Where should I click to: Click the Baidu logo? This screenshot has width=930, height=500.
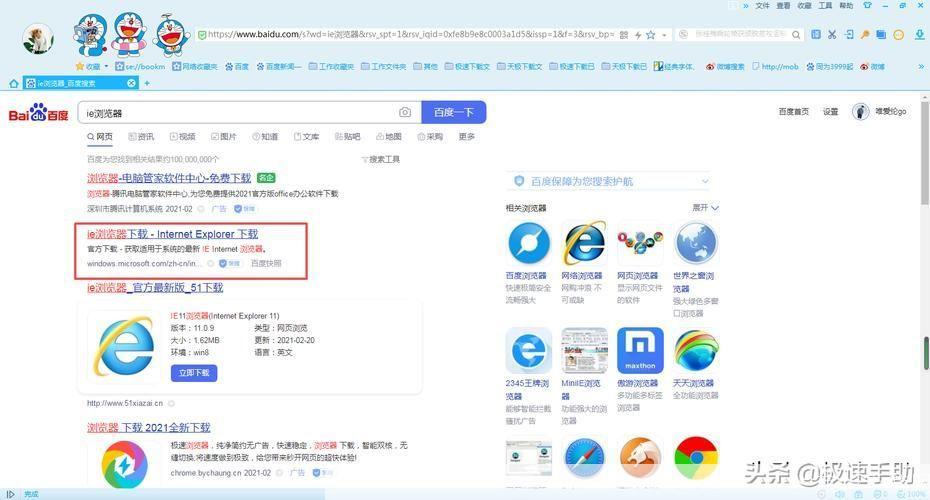(39, 112)
